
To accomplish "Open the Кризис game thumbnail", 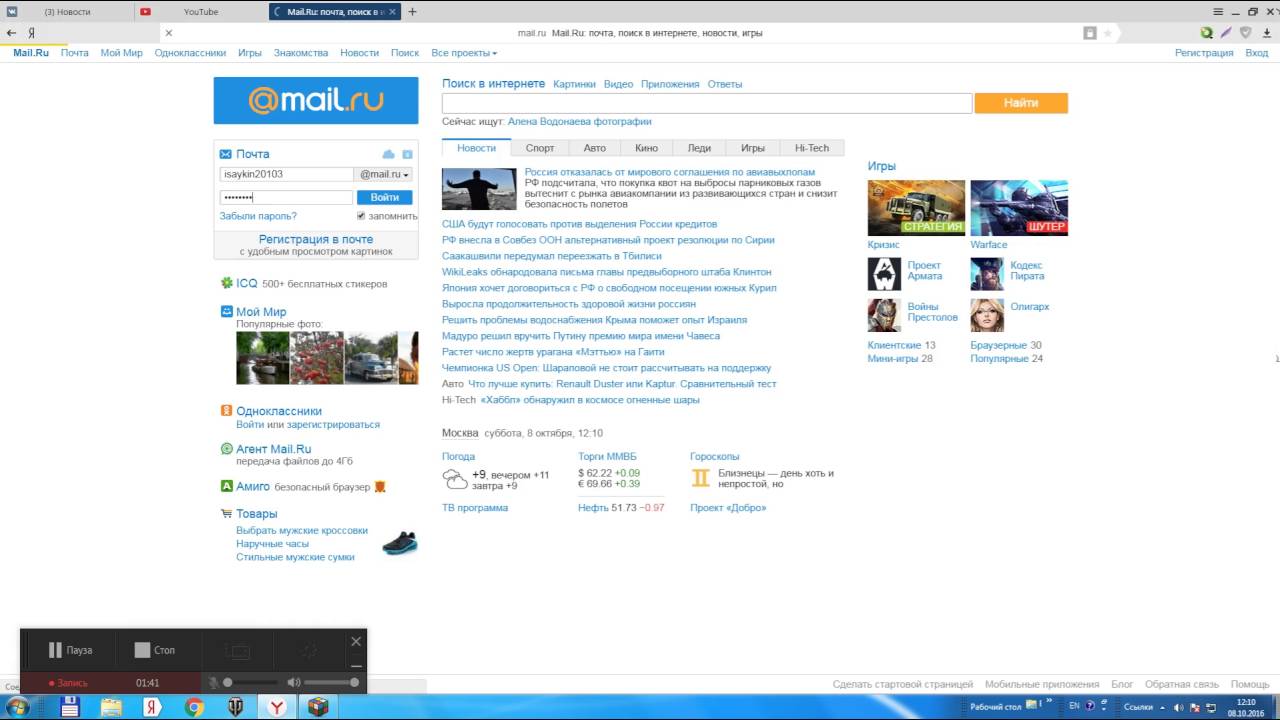I will (x=916, y=207).
